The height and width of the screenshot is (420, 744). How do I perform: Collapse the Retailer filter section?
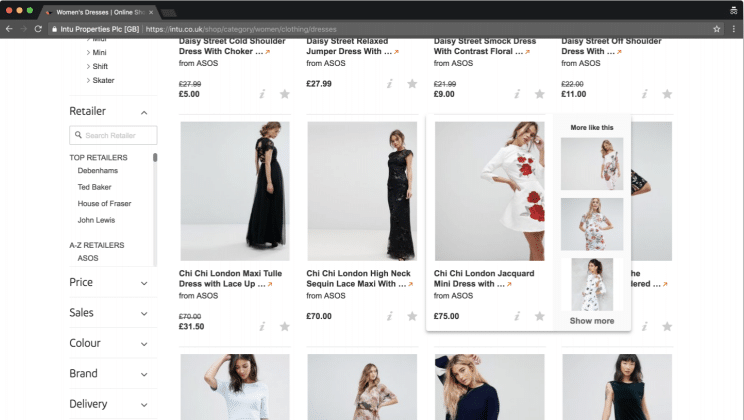[x=144, y=112]
